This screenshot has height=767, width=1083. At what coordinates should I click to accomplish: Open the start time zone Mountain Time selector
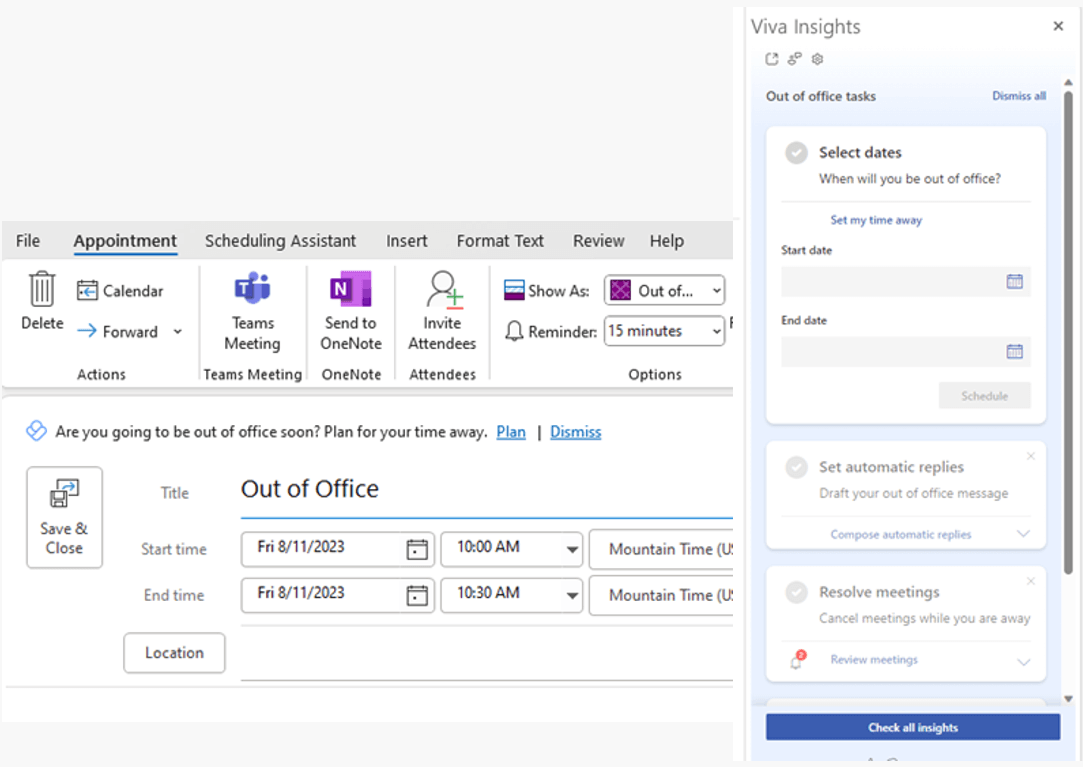(x=662, y=549)
